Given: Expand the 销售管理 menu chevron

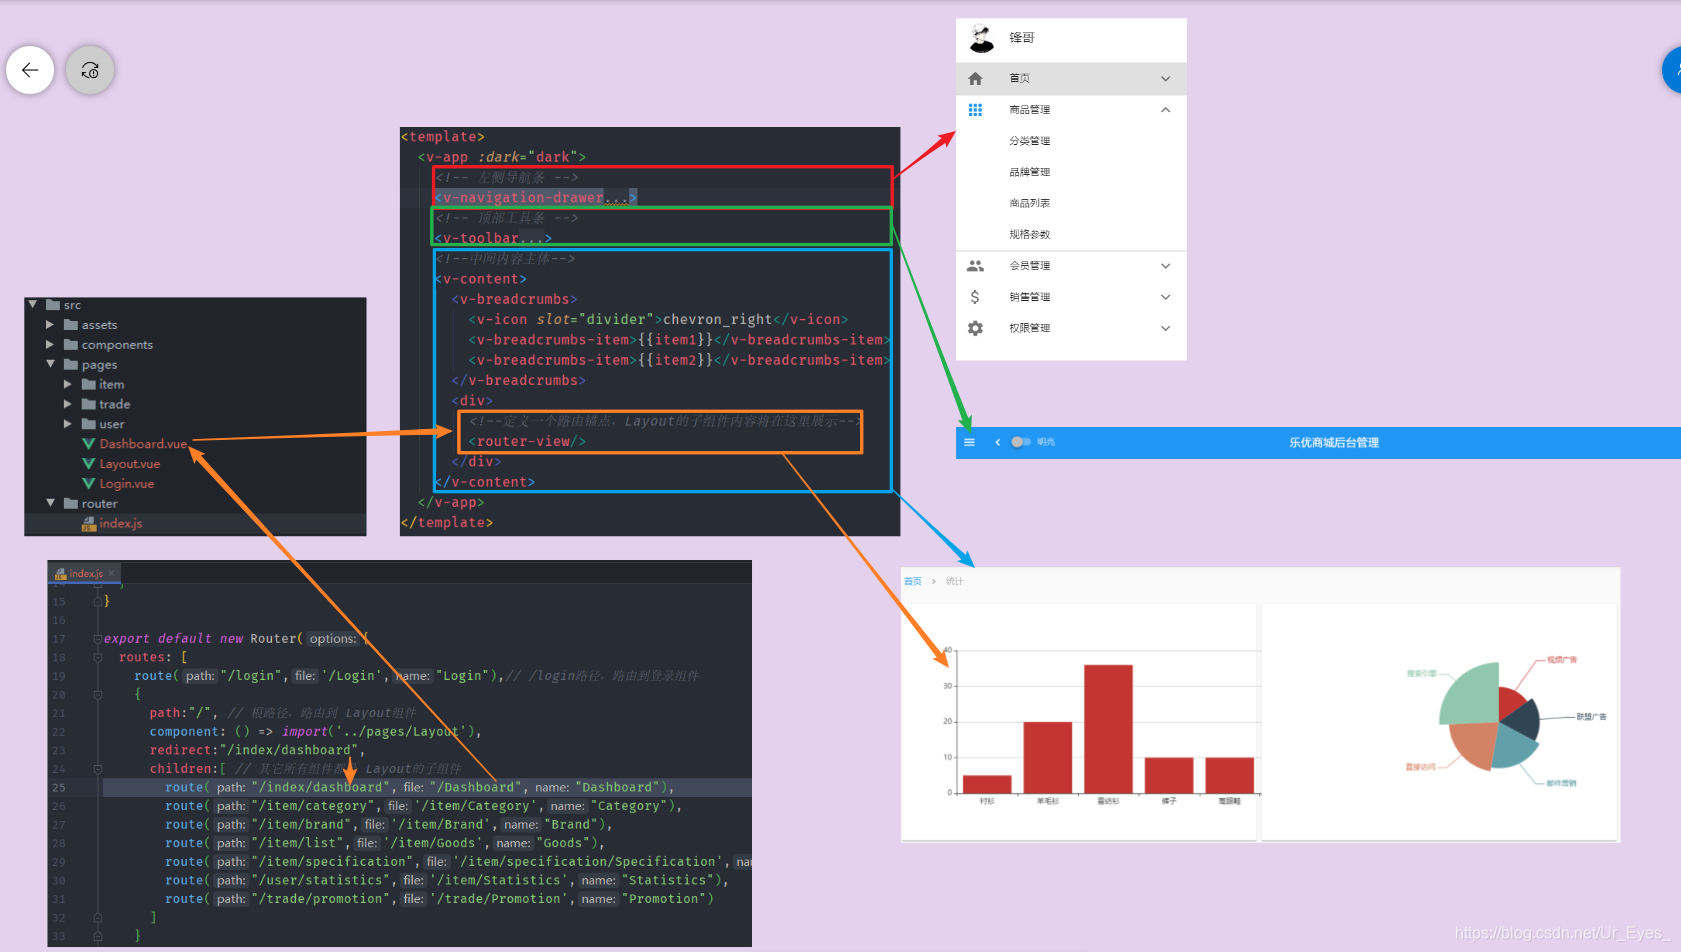Looking at the screenshot, I should click(x=1165, y=297).
